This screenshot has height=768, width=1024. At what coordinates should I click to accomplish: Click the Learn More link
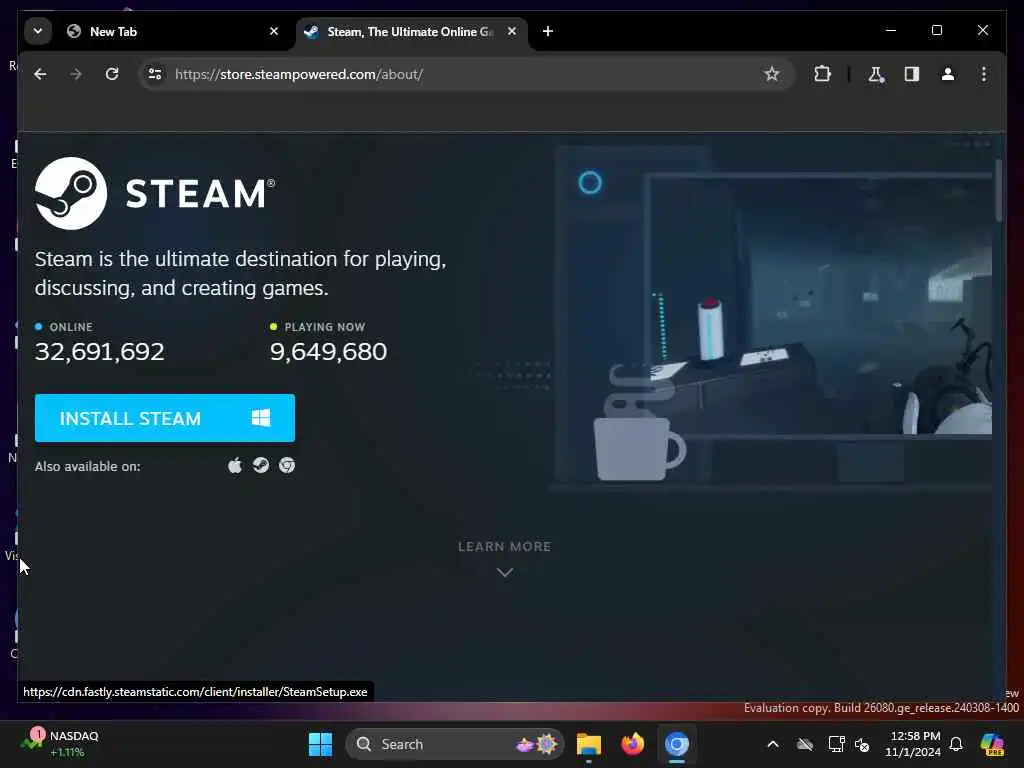point(504,547)
